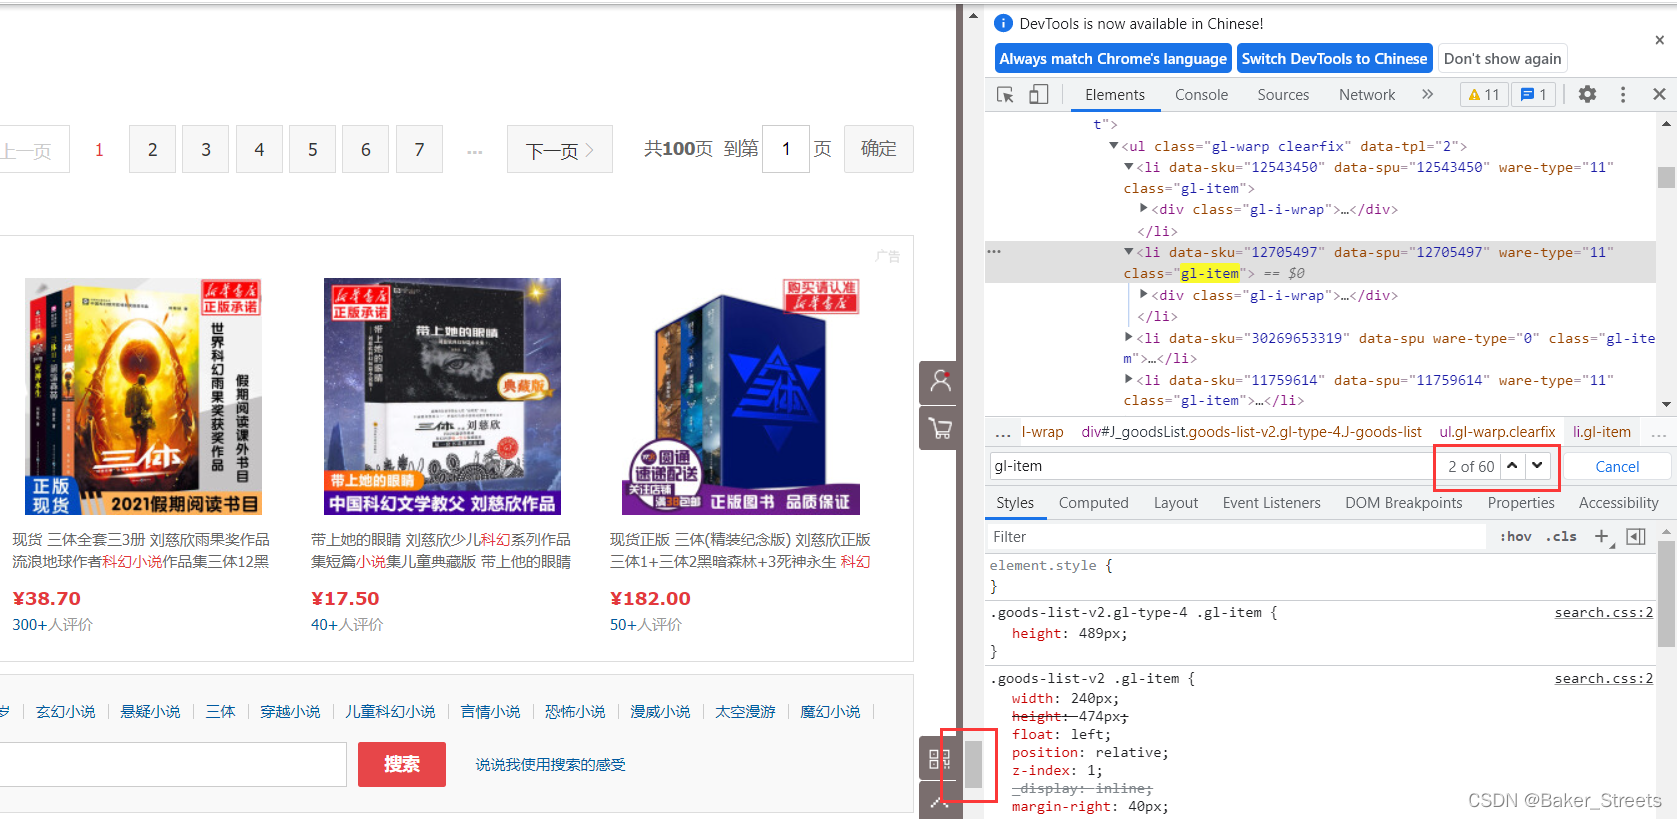
Task: Click the page vertical scrollbar thumb
Action: (x=973, y=765)
